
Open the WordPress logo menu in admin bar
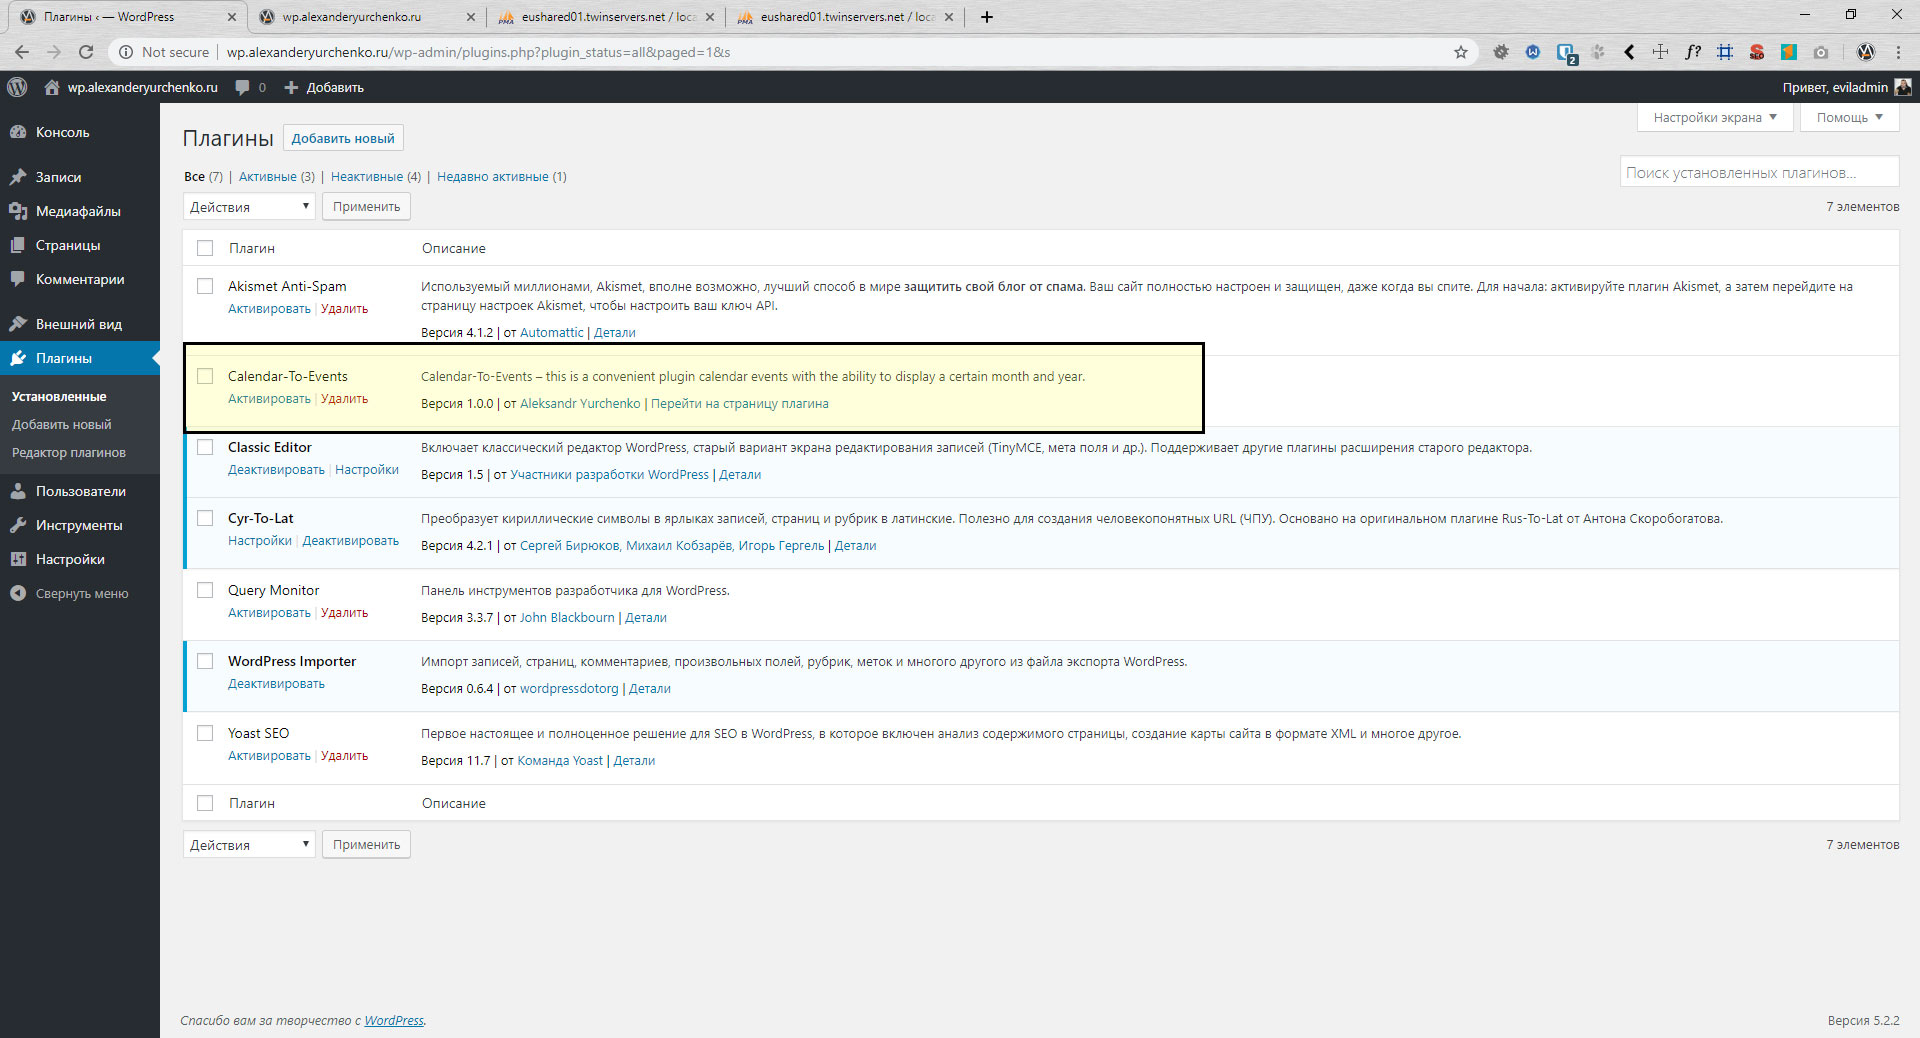tap(17, 87)
